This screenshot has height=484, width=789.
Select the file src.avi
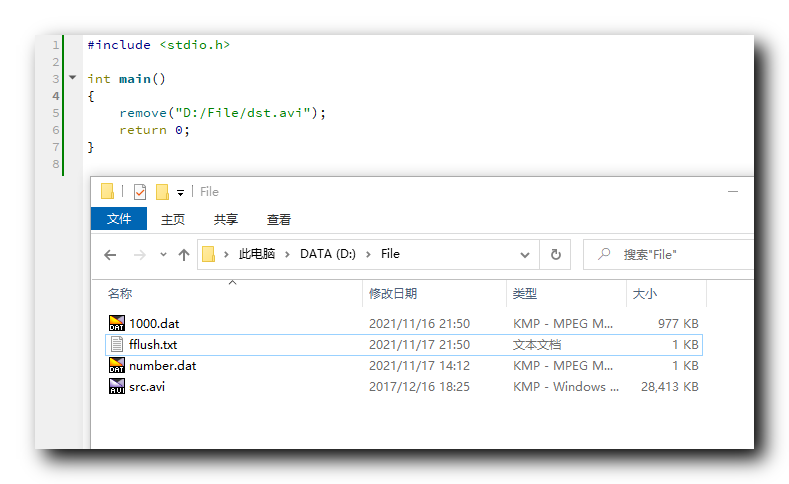tap(147, 387)
